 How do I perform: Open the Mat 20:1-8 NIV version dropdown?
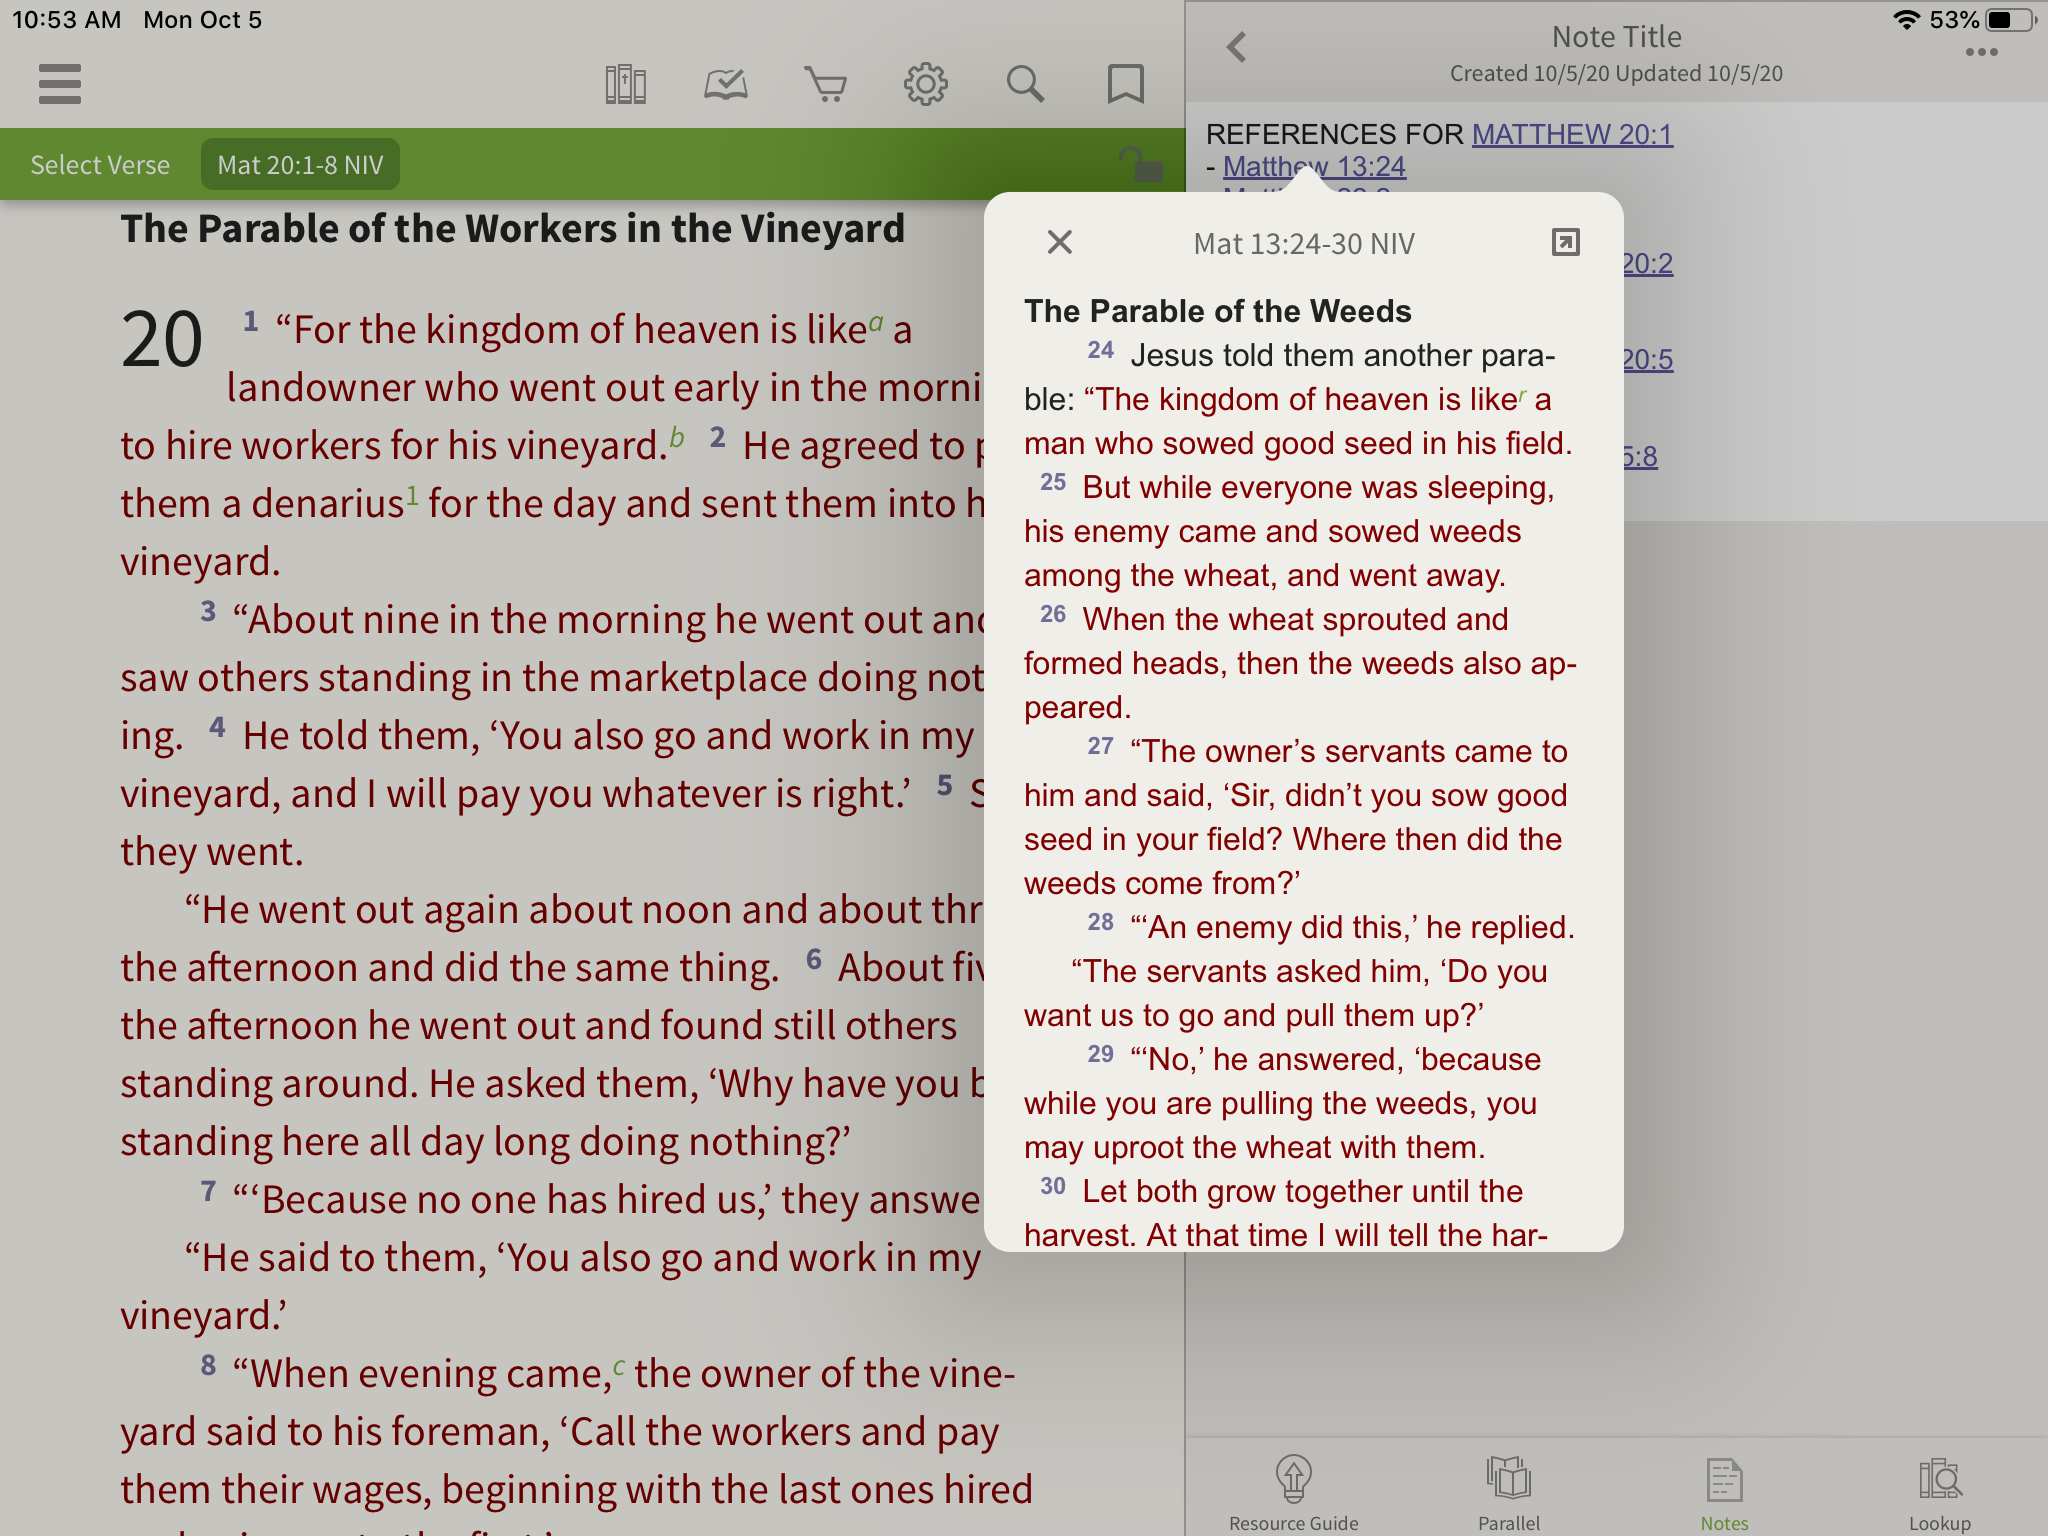[x=298, y=165]
